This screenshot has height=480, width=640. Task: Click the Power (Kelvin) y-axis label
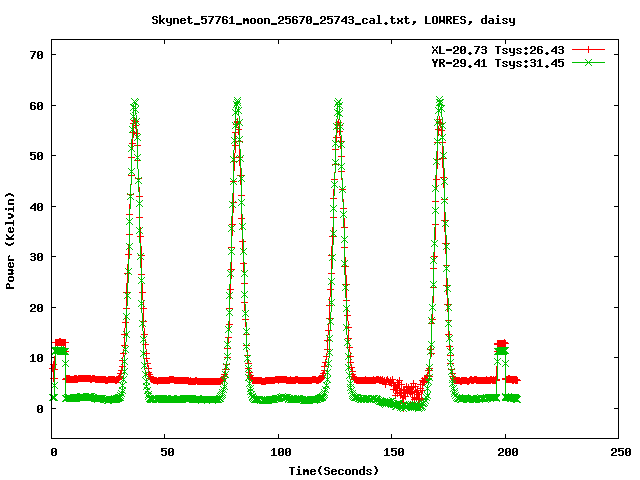pyautogui.click(x=10, y=241)
